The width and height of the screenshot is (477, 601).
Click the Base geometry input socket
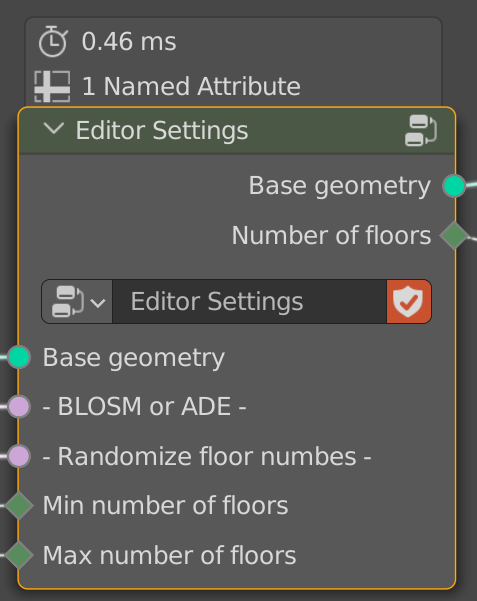19,357
